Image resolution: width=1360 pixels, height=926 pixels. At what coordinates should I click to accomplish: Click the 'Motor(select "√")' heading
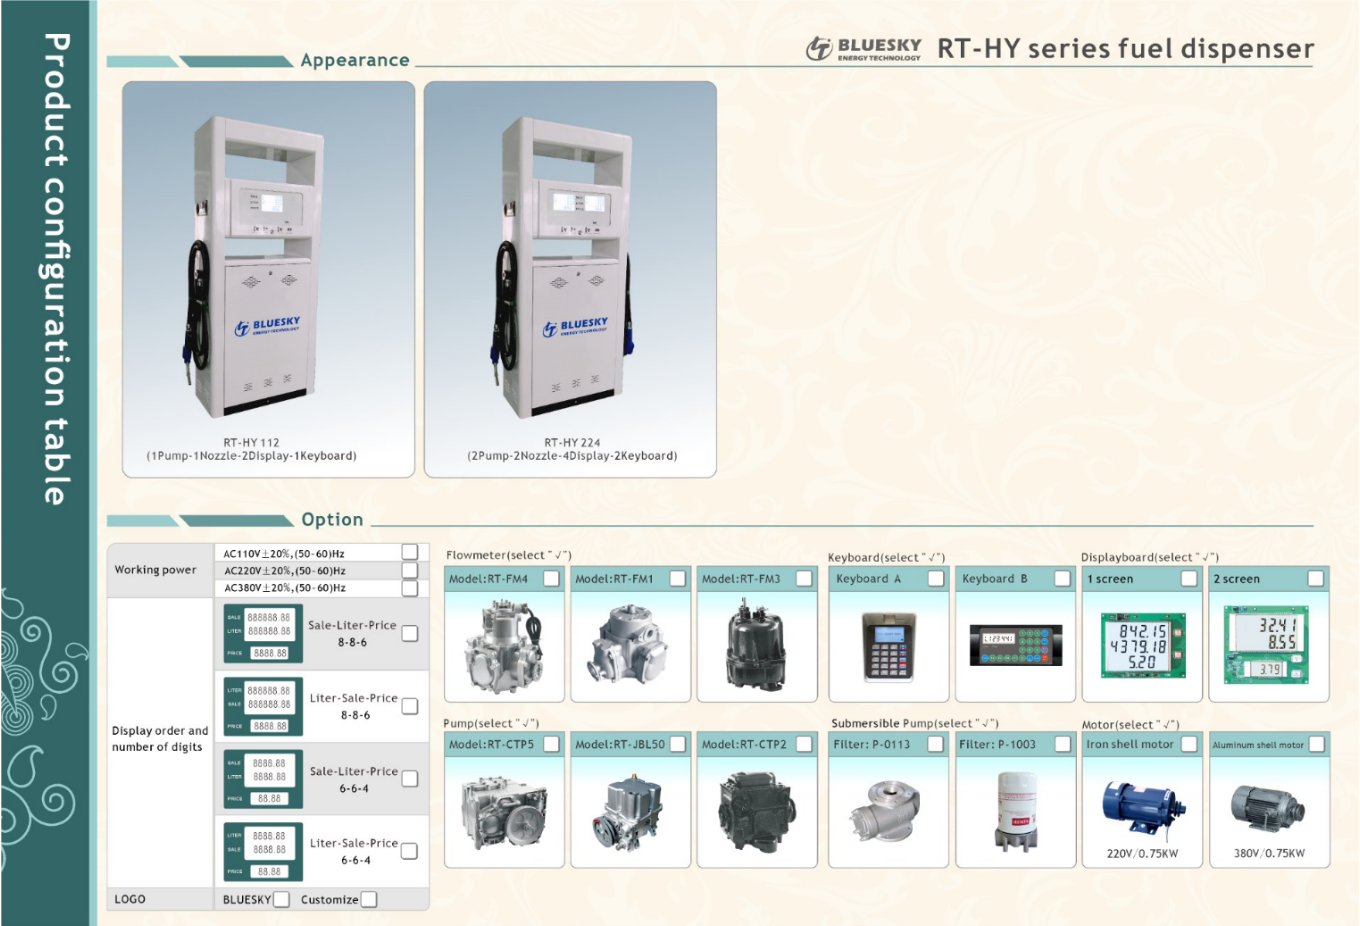(1130, 724)
